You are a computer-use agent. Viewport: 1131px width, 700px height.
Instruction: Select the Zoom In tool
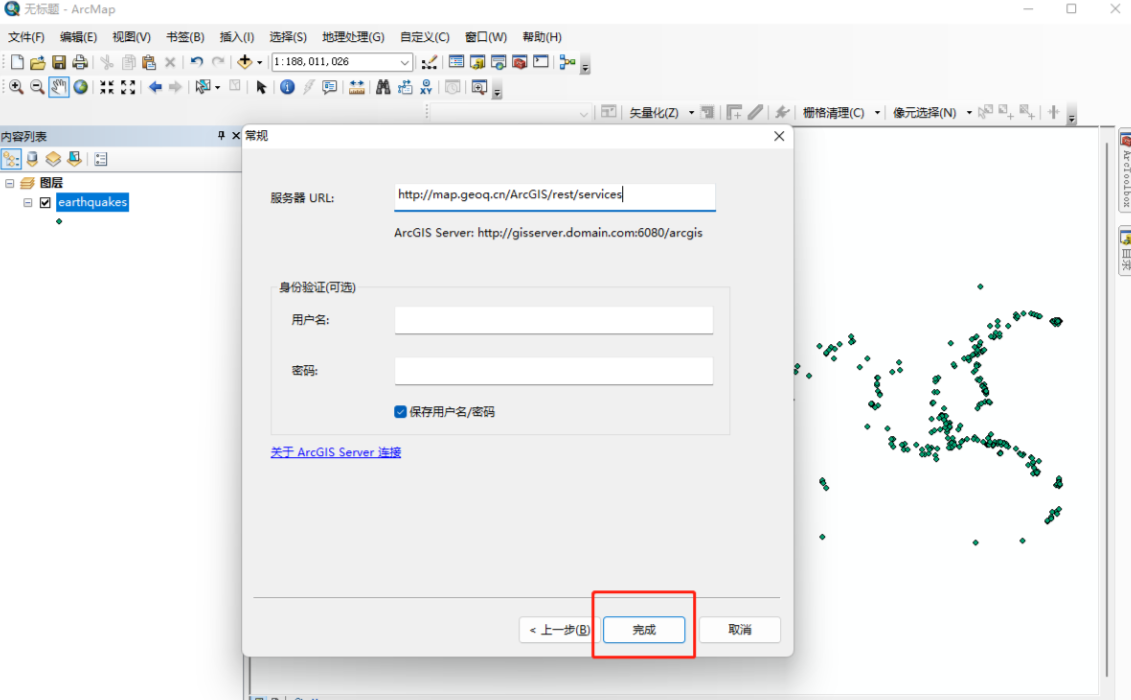click(16, 87)
